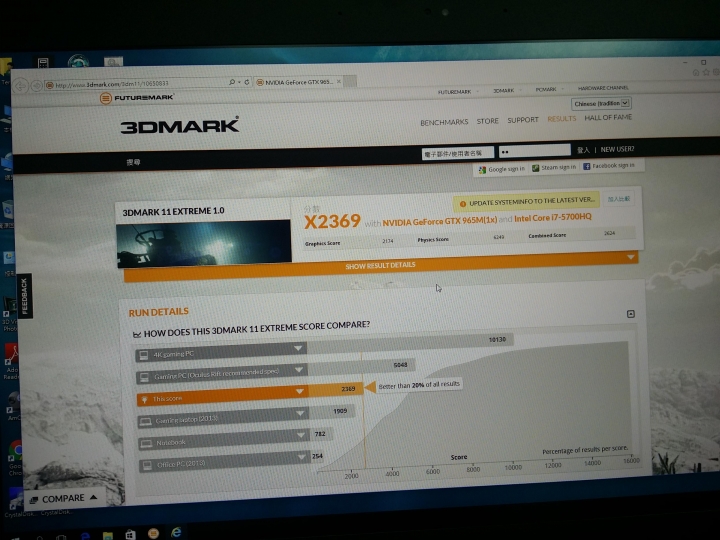The width and height of the screenshot is (720, 540).
Task: Click the 10130 score bar value
Action: point(497,339)
